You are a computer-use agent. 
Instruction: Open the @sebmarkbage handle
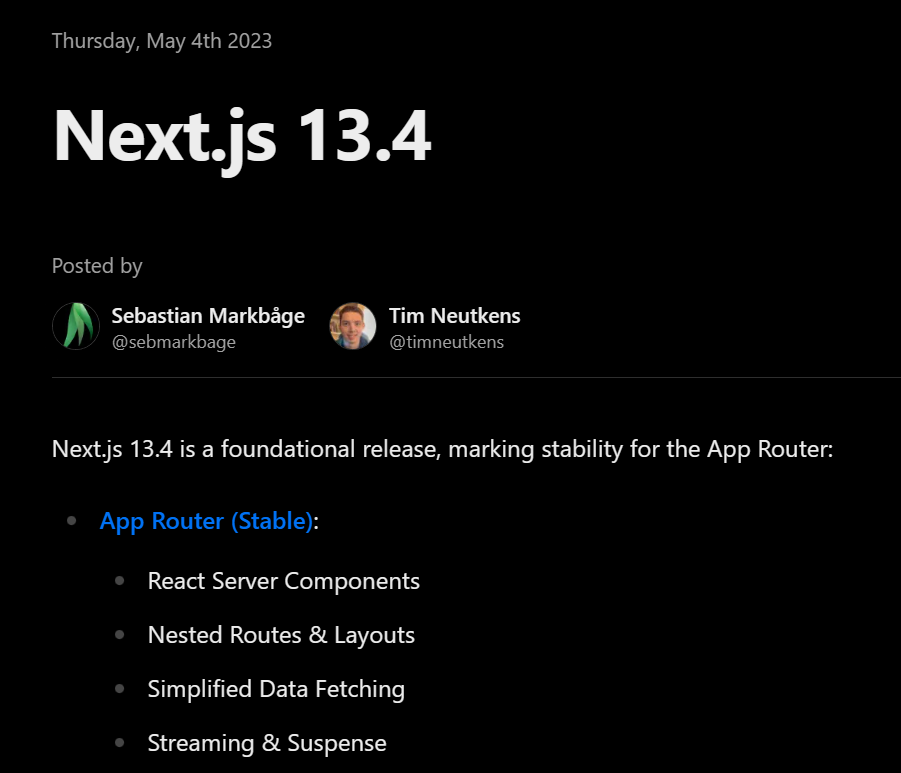173,342
